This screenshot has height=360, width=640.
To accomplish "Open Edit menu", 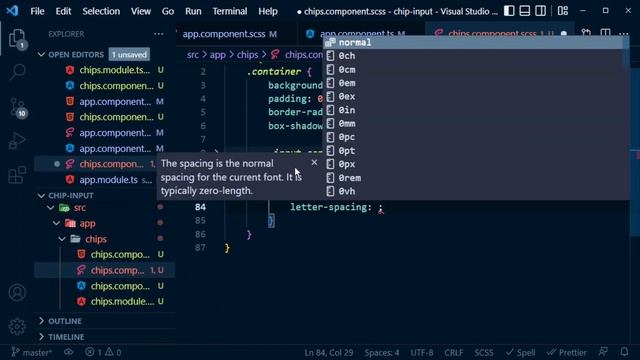I will pyautogui.click(x=63, y=11).
